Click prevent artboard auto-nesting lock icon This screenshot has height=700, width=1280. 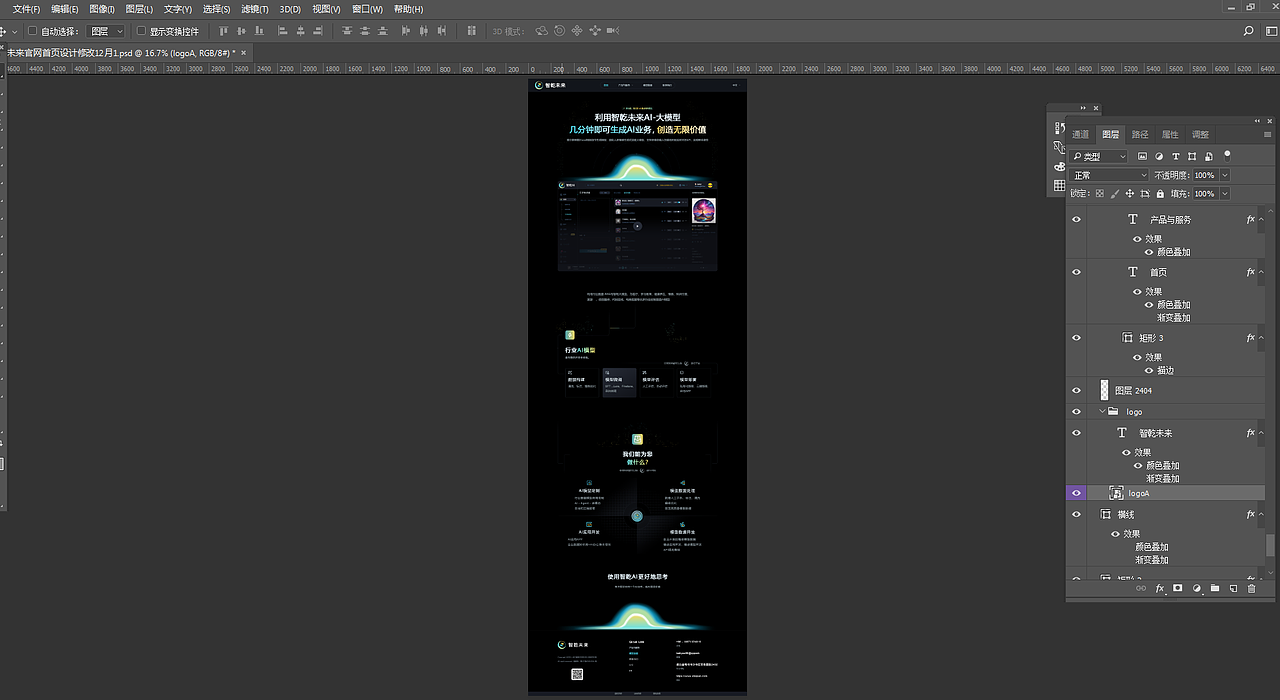point(1145,194)
